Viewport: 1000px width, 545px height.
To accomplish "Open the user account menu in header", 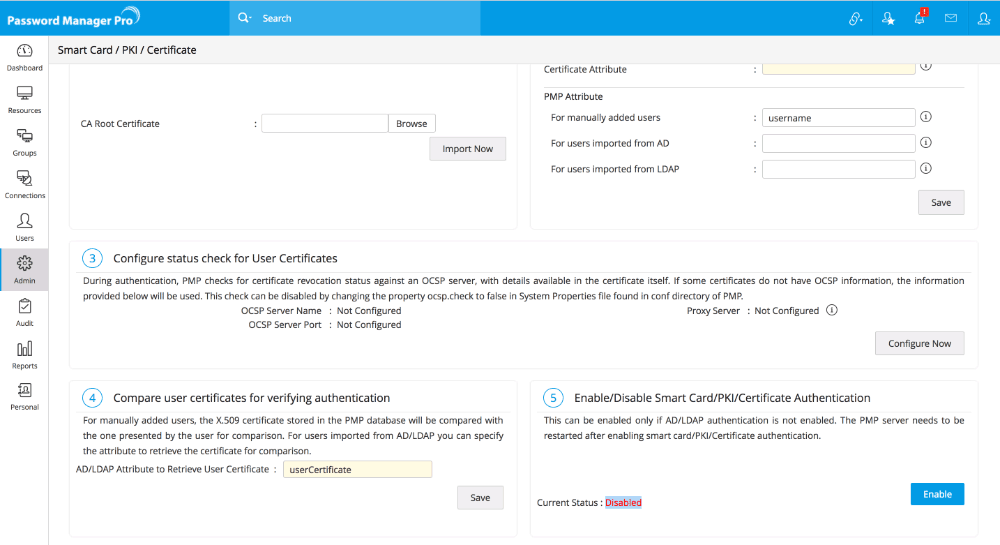I will (x=983, y=18).
